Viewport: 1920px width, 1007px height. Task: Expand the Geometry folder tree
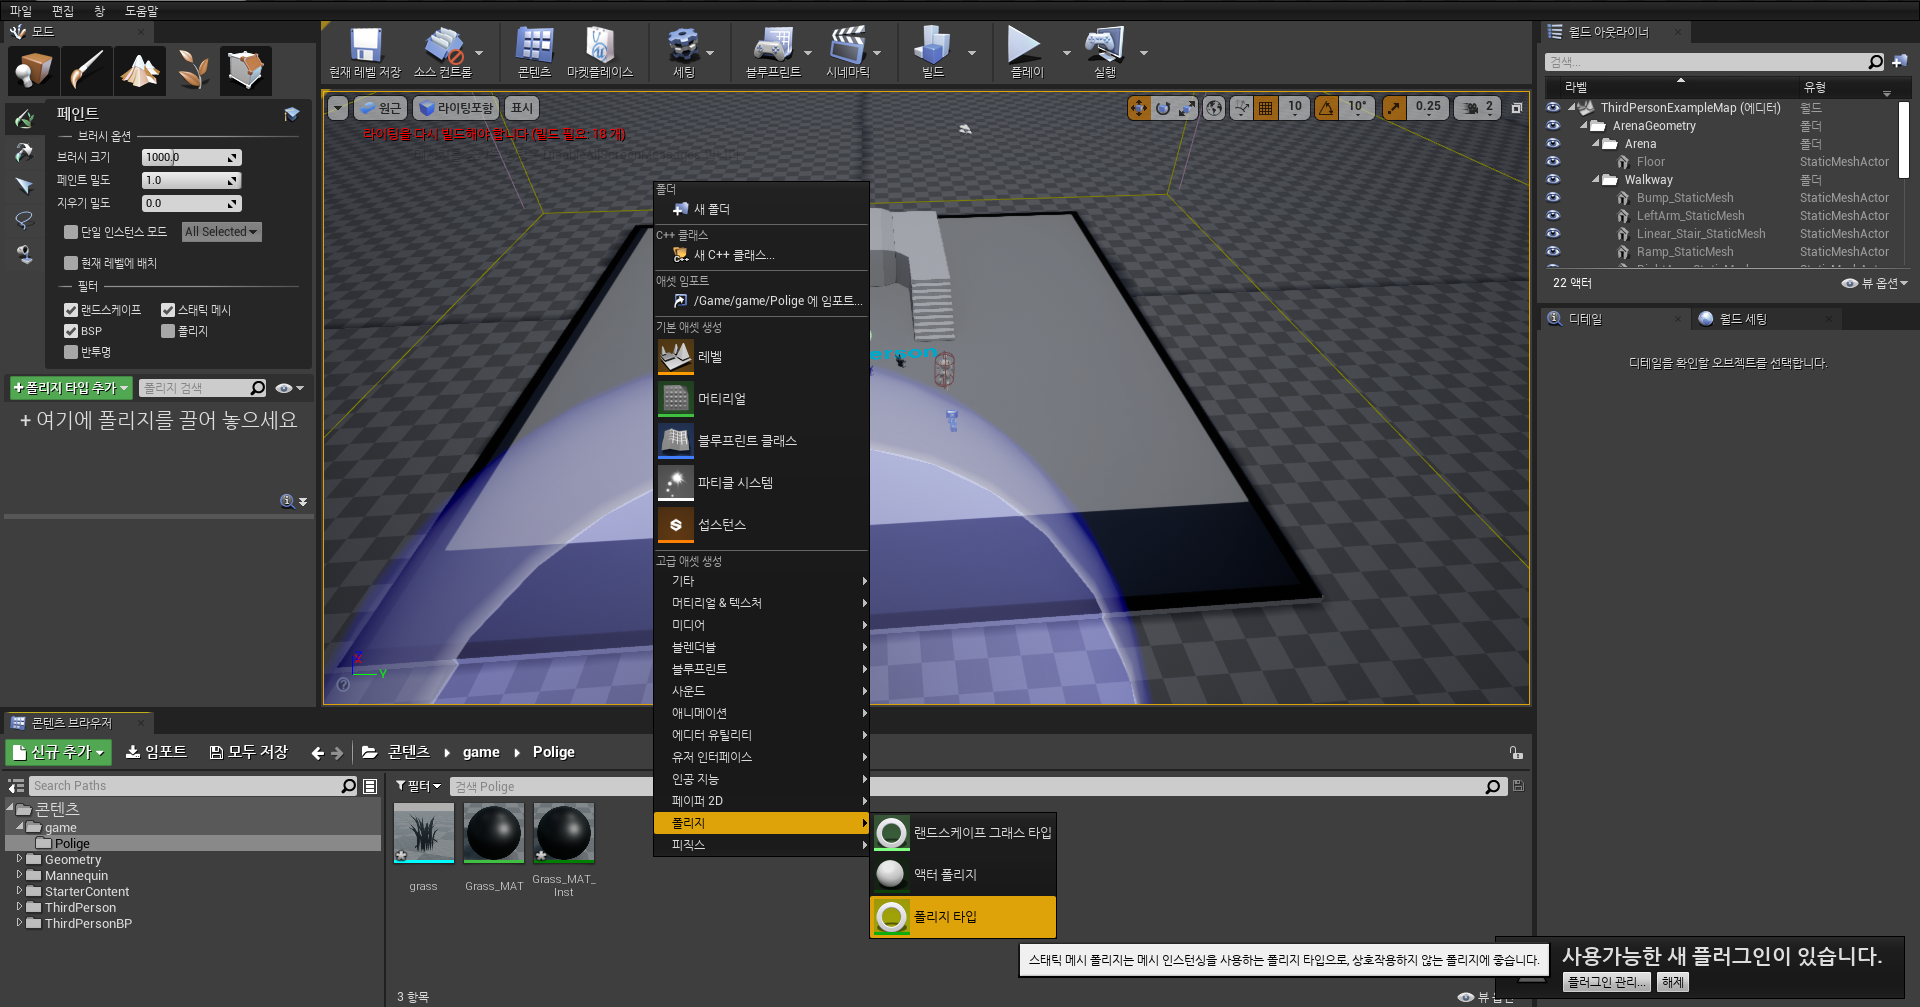(19, 859)
